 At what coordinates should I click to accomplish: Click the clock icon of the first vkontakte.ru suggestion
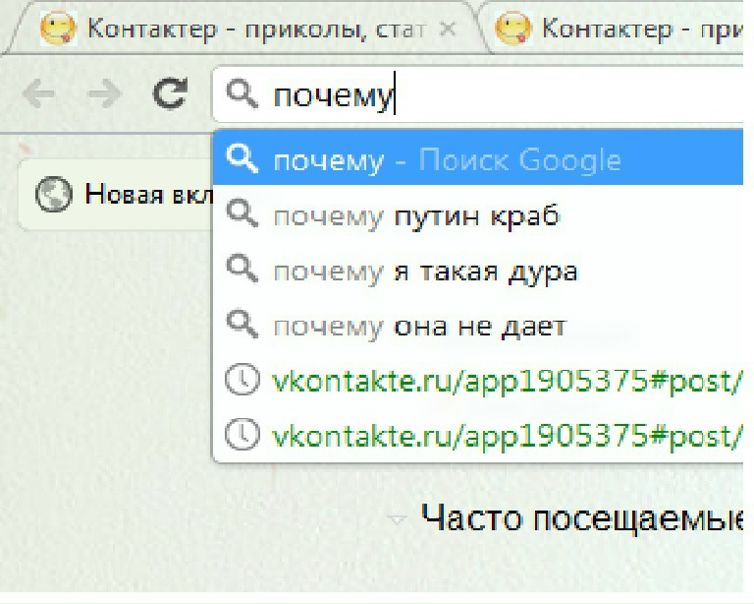click(242, 381)
